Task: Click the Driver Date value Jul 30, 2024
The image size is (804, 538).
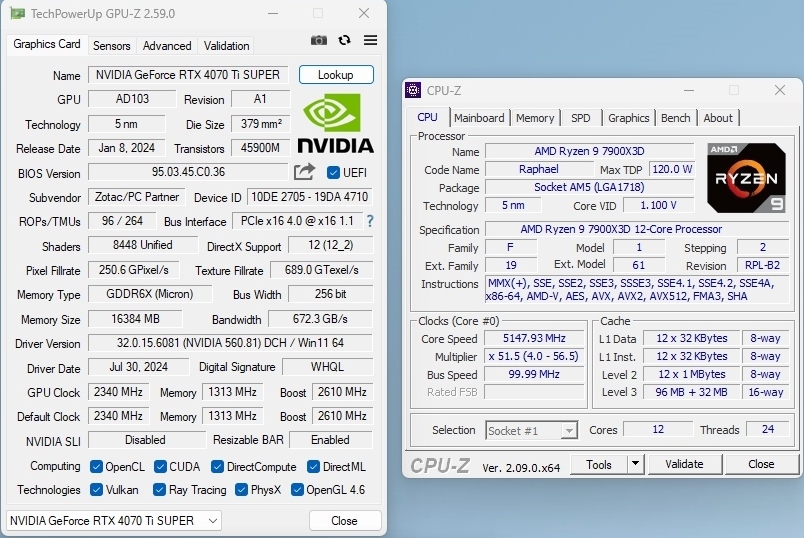Action: [138, 367]
